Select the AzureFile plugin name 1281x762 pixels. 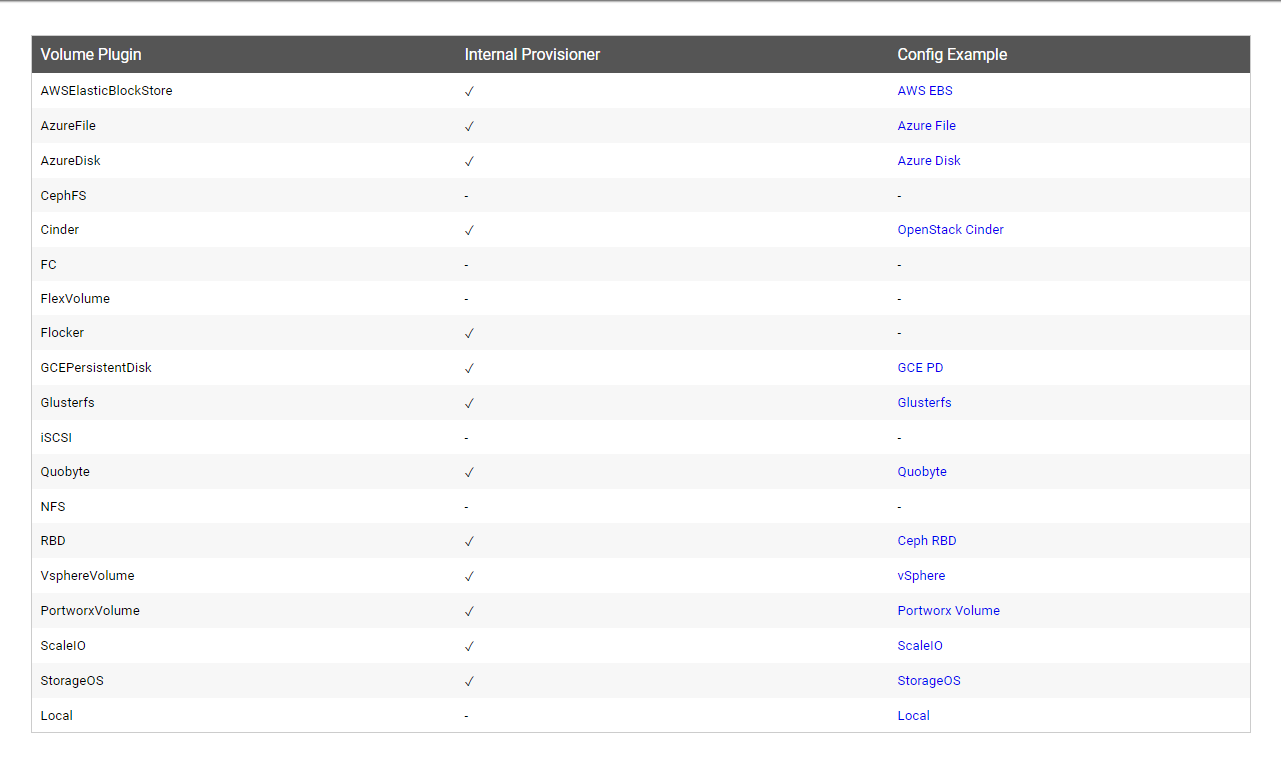tap(68, 126)
